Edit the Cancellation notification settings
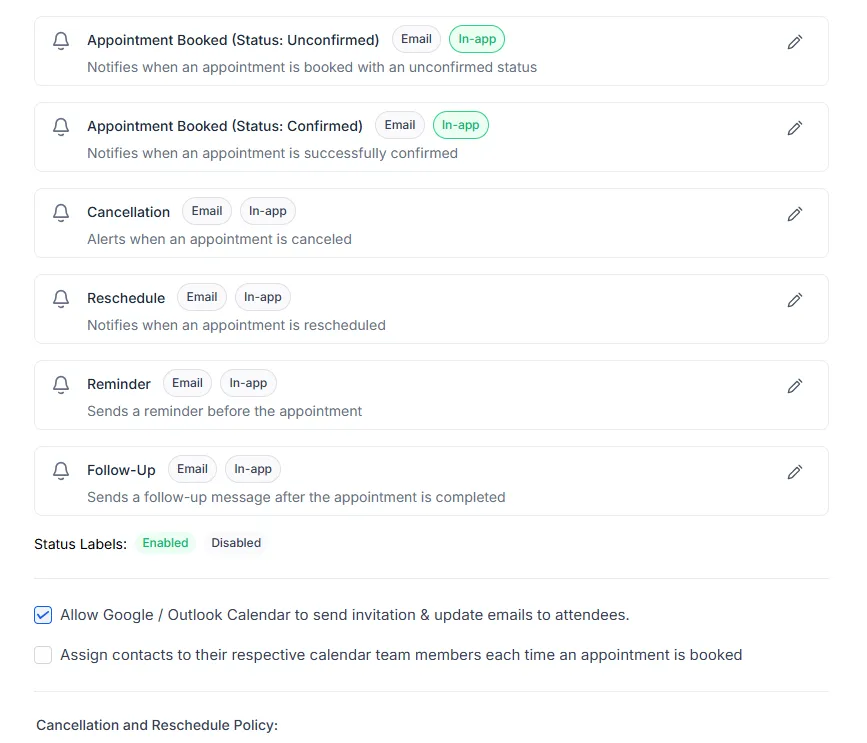 click(x=795, y=214)
